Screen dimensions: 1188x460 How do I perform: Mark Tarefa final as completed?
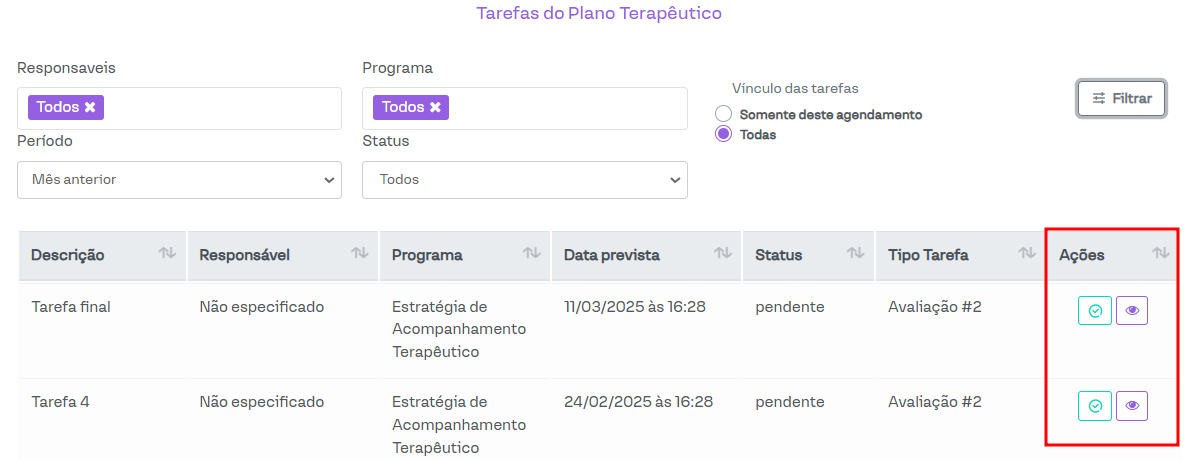[1095, 311]
